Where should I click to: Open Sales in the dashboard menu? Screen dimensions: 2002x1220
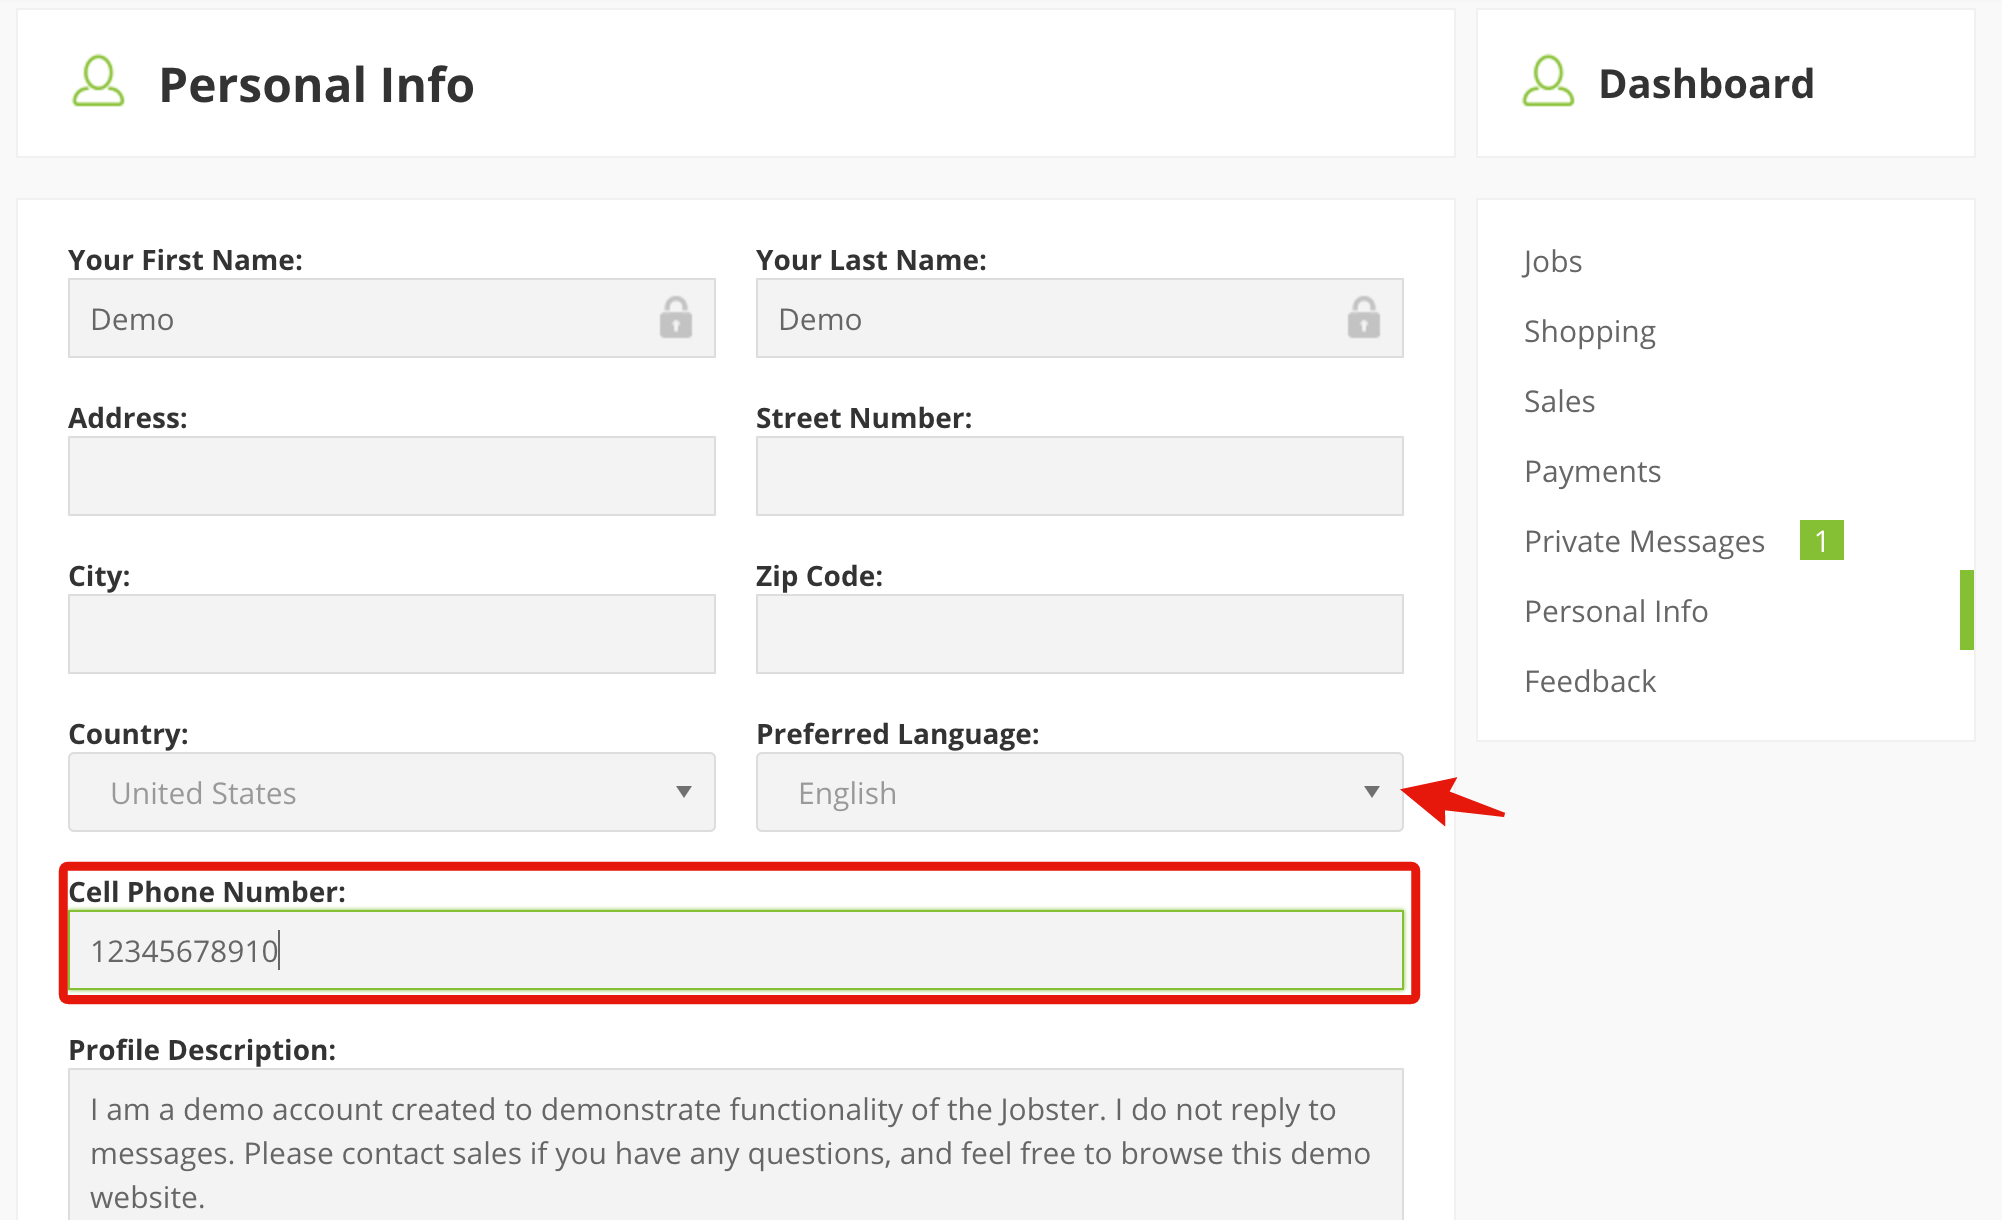[1560, 402]
